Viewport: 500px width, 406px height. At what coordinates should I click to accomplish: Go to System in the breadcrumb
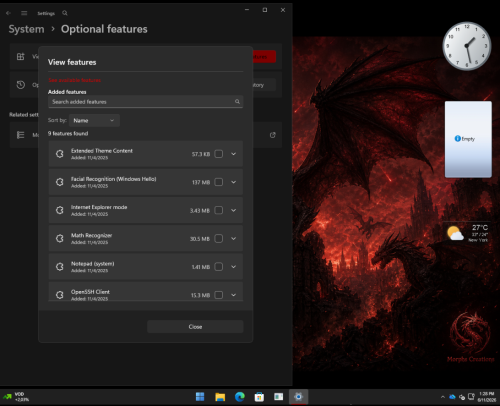pos(26,29)
